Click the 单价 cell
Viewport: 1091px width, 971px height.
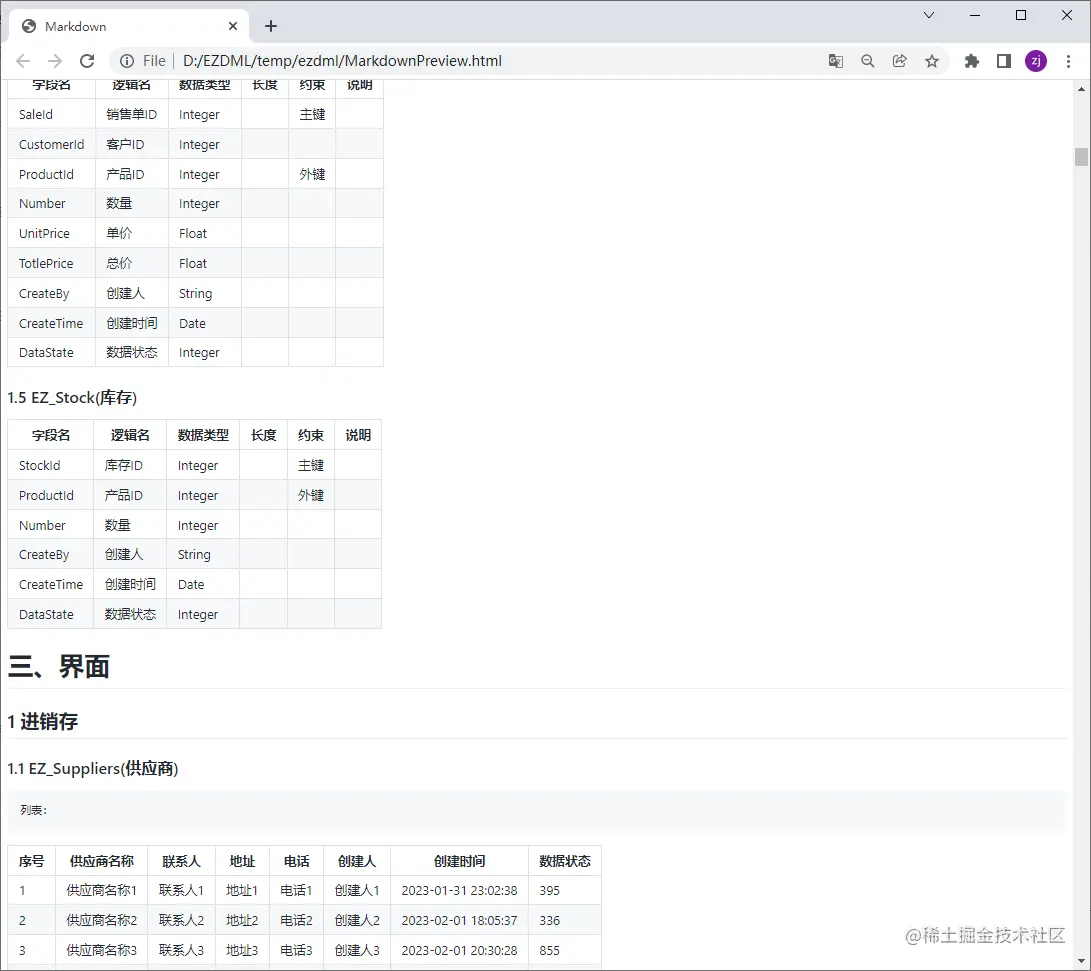132,234
